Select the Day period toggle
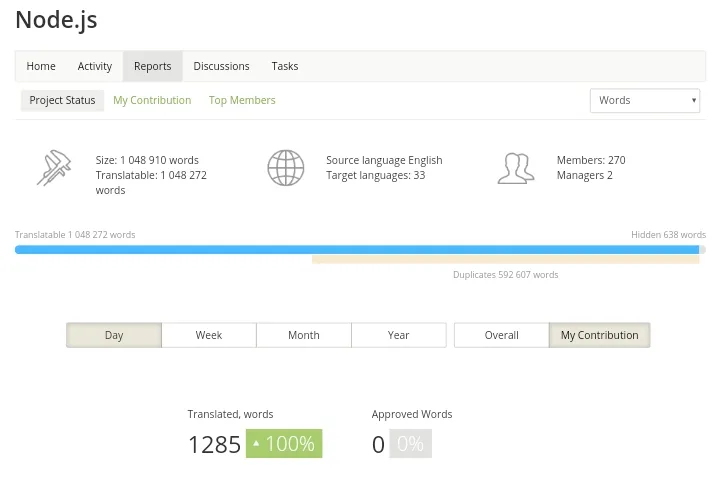This screenshot has width=720, height=489. tap(114, 335)
